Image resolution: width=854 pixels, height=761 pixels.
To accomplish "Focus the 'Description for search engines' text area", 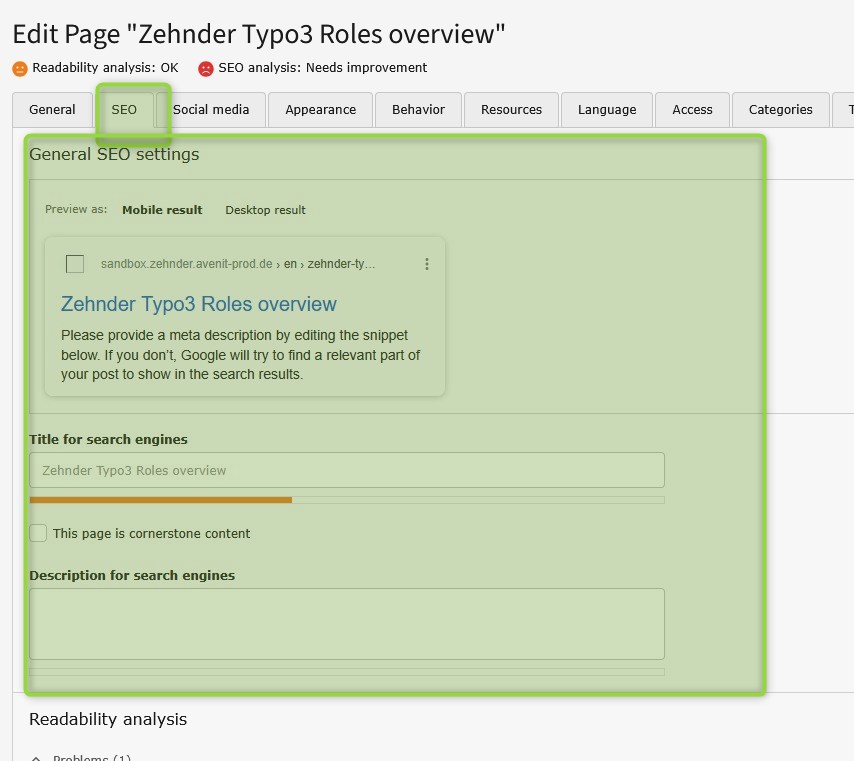I will click(347, 624).
